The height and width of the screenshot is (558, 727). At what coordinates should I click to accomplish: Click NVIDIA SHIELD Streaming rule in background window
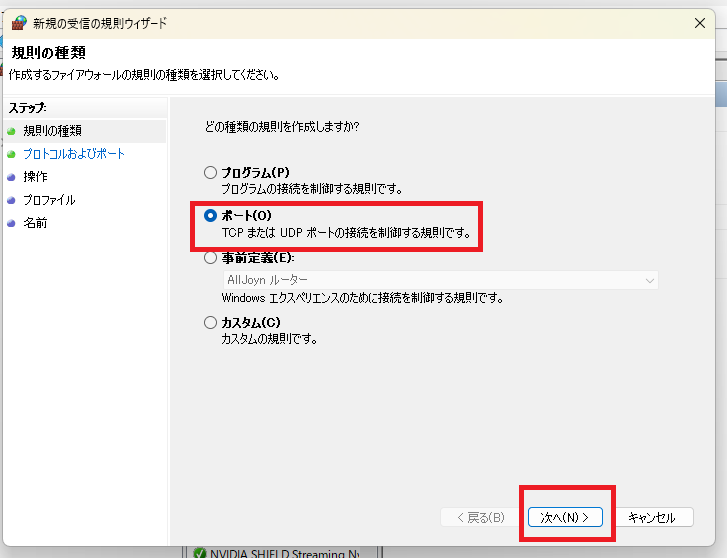pos(284,553)
